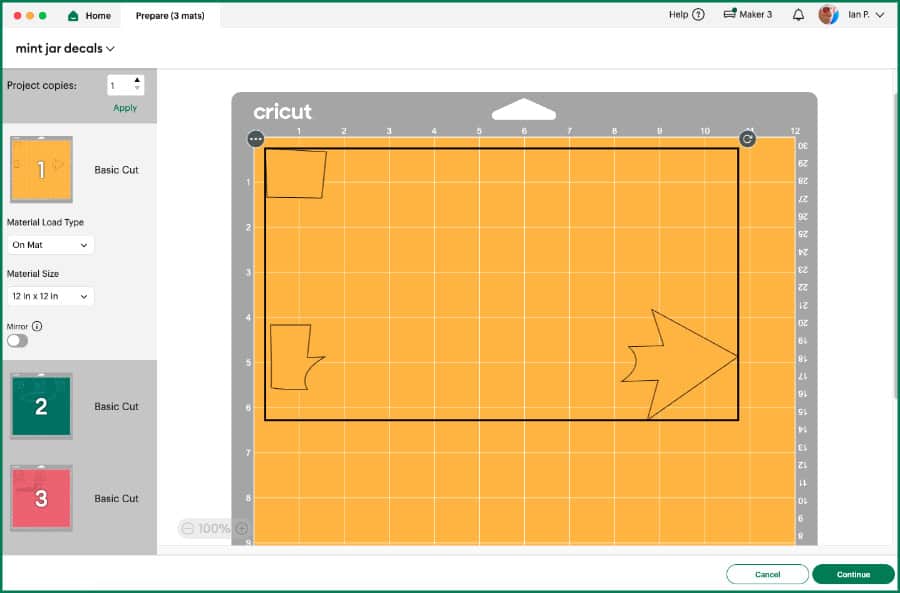Click the Maker 3 machine selector
This screenshot has height=593, width=900.
[x=748, y=15]
